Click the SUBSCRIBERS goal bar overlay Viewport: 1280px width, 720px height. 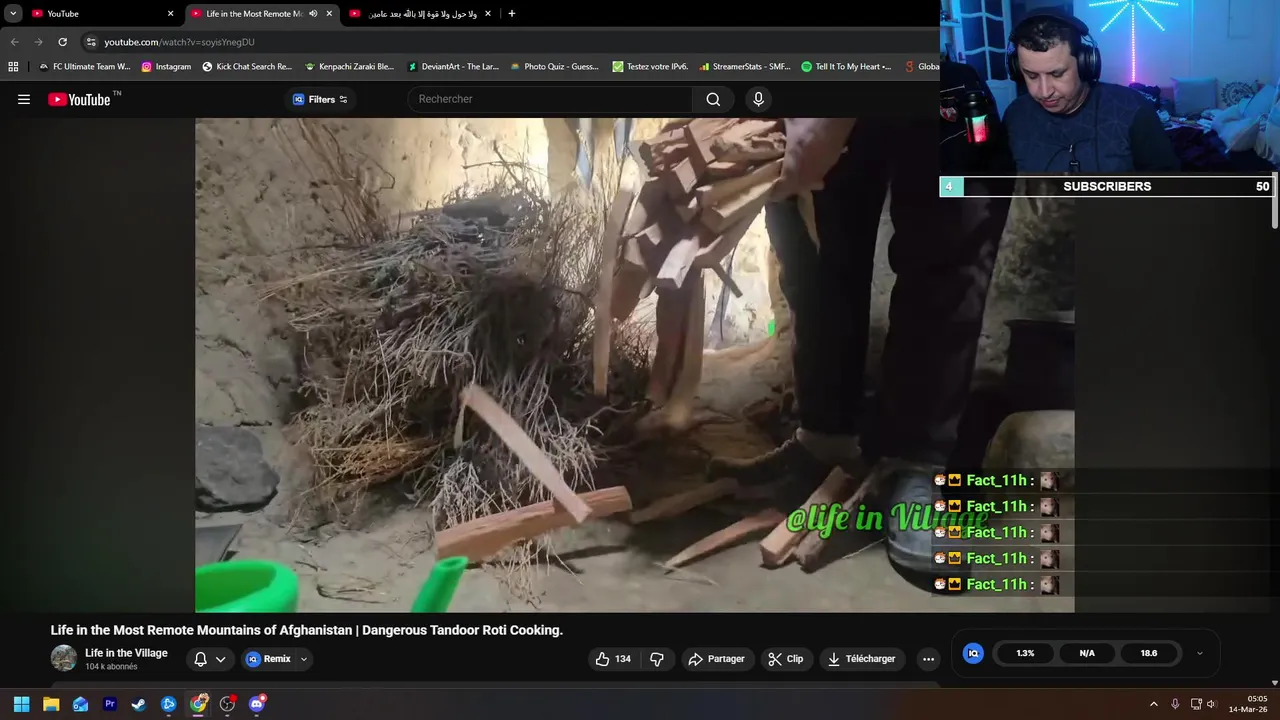[x=1107, y=186]
